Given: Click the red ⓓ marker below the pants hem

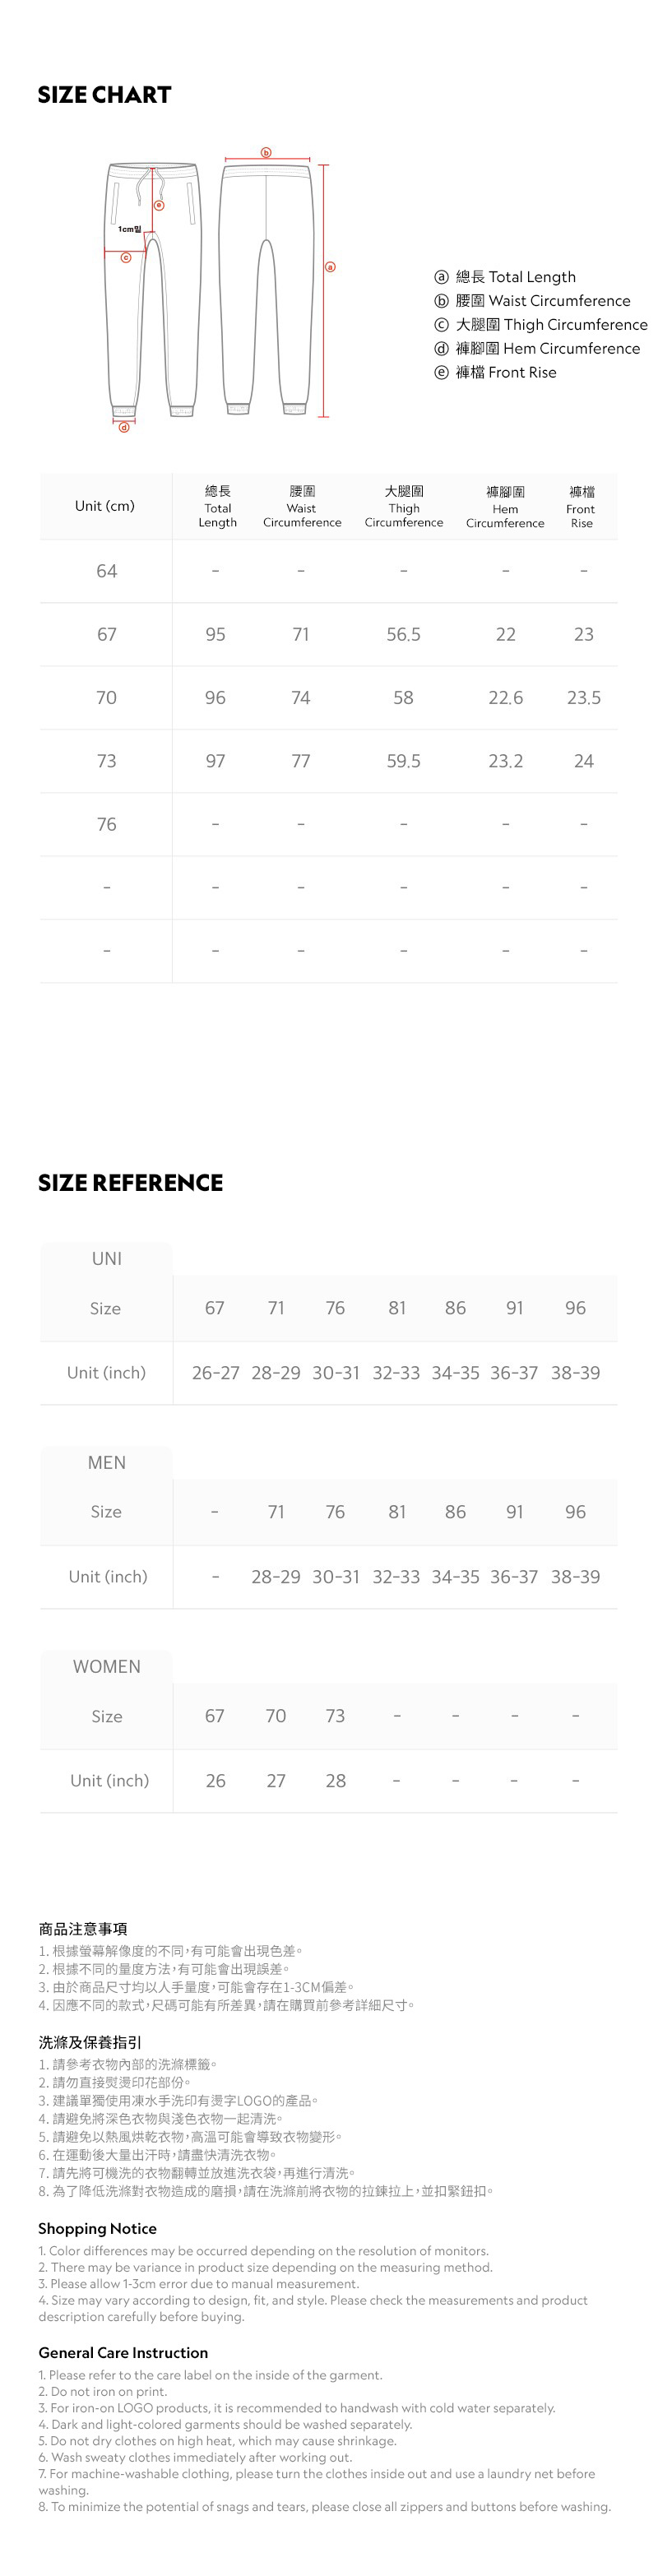Looking at the screenshot, I should pyautogui.click(x=124, y=427).
